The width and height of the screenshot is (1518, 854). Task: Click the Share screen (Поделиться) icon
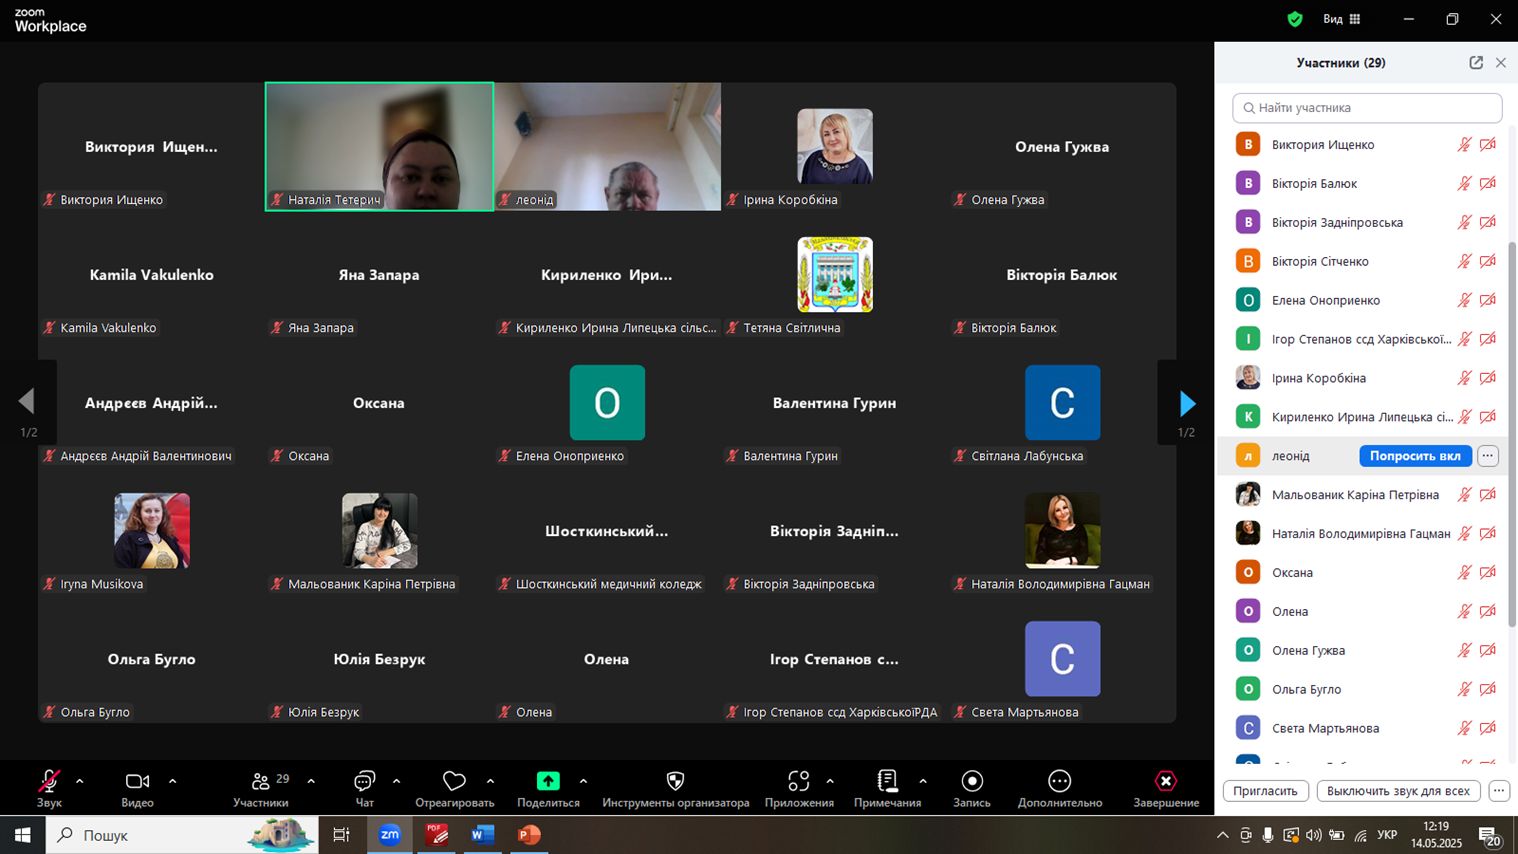548,781
